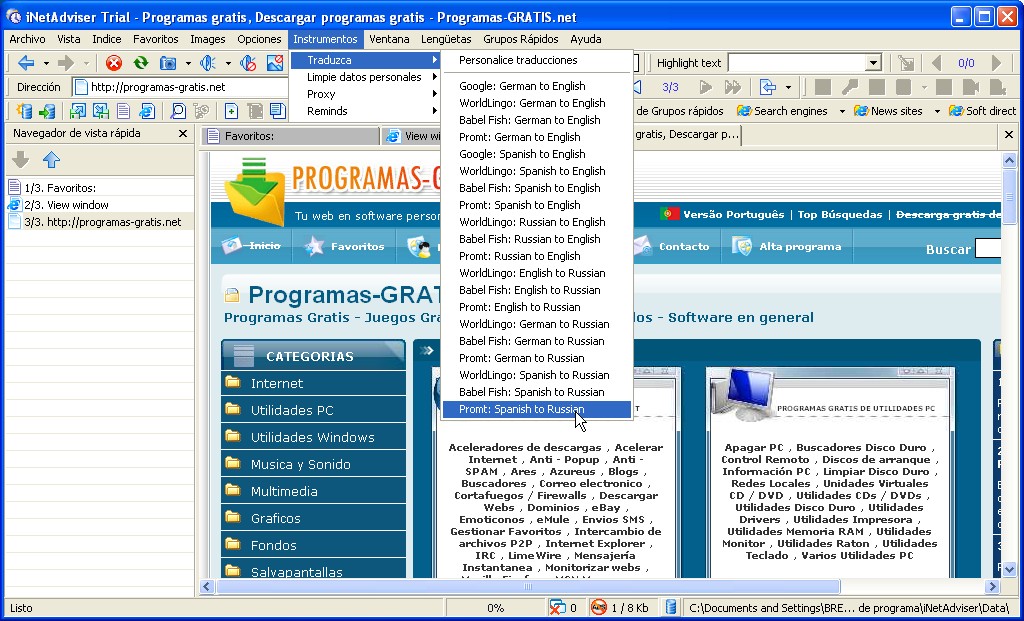Open the camera icon dropdown arrow
This screenshot has width=1024, height=621.
[188, 63]
